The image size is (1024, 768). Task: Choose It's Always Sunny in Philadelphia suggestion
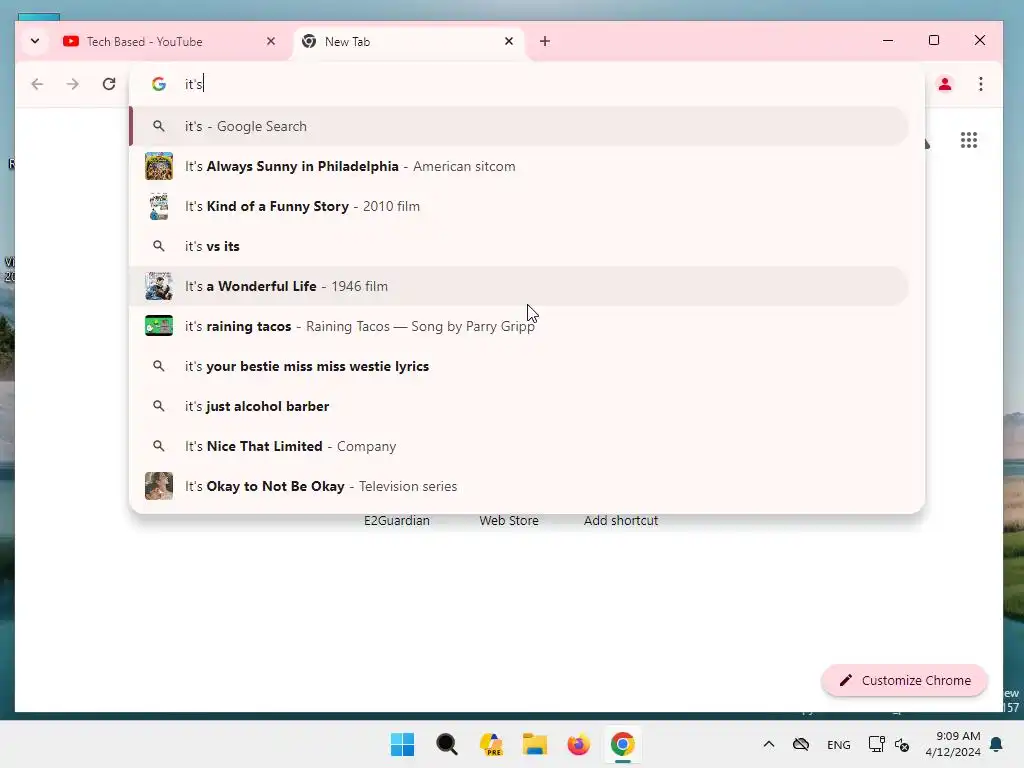[x=519, y=166]
